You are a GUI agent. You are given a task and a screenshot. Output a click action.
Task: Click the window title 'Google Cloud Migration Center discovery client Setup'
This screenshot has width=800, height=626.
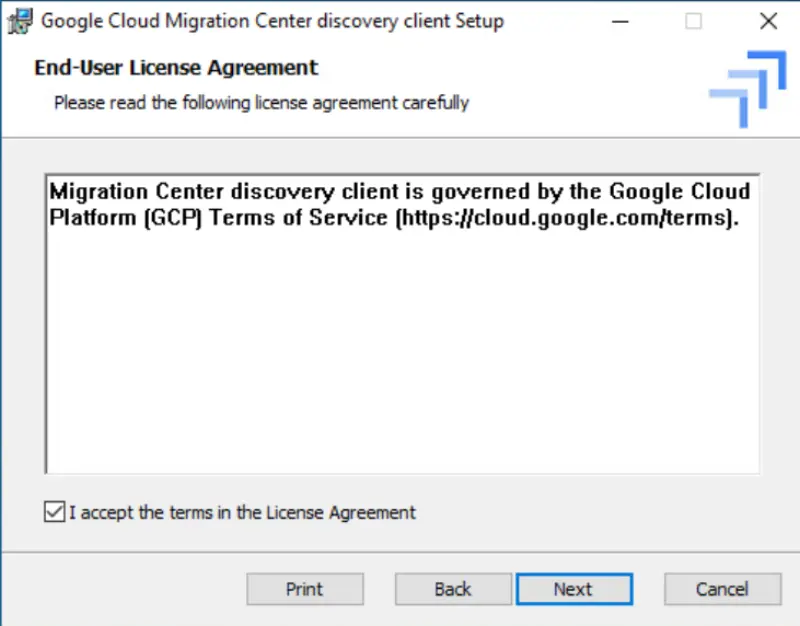[x=268, y=20]
